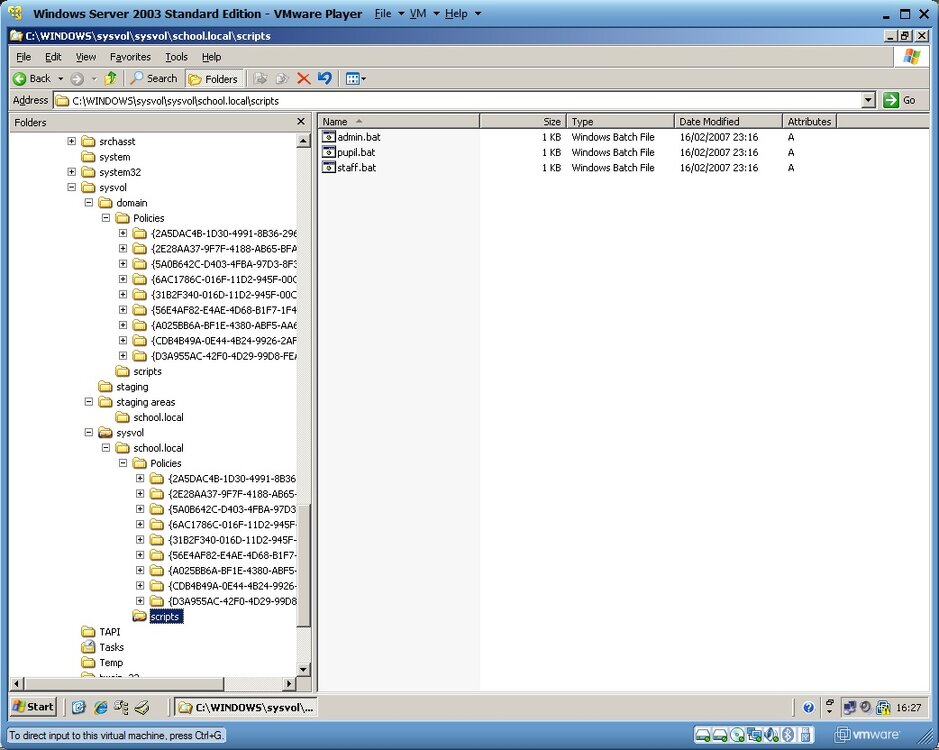
Task: Click the blue help tray icon
Action: (808, 707)
